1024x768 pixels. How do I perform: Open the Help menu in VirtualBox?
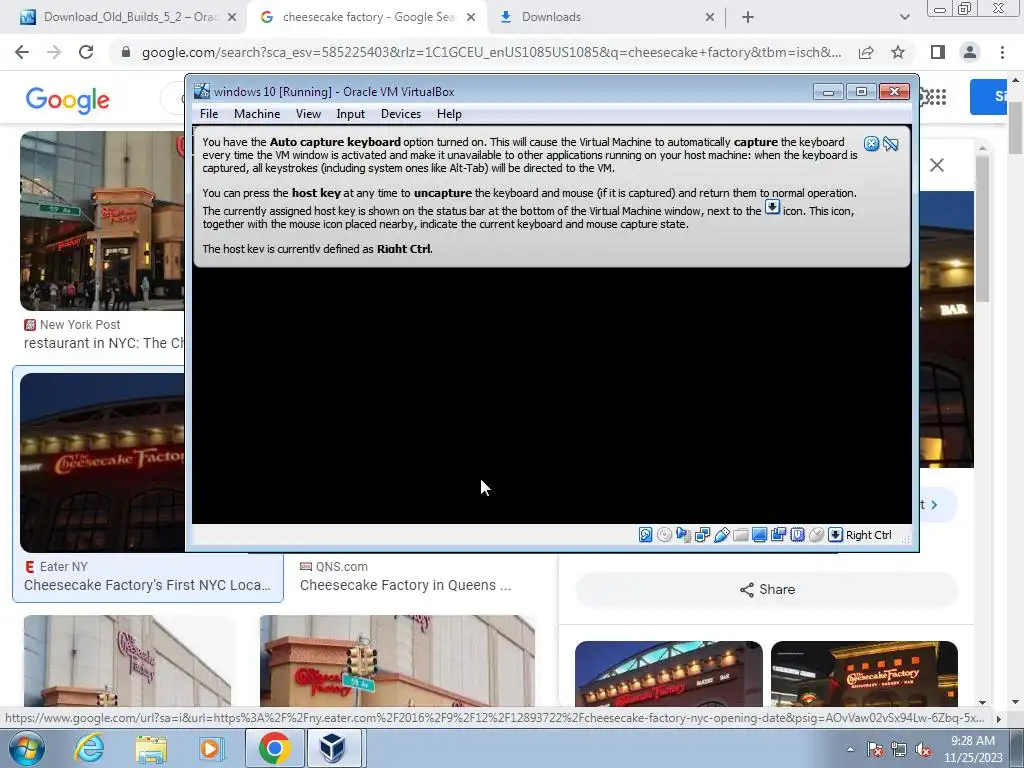pyautogui.click(x=449, y=114)
